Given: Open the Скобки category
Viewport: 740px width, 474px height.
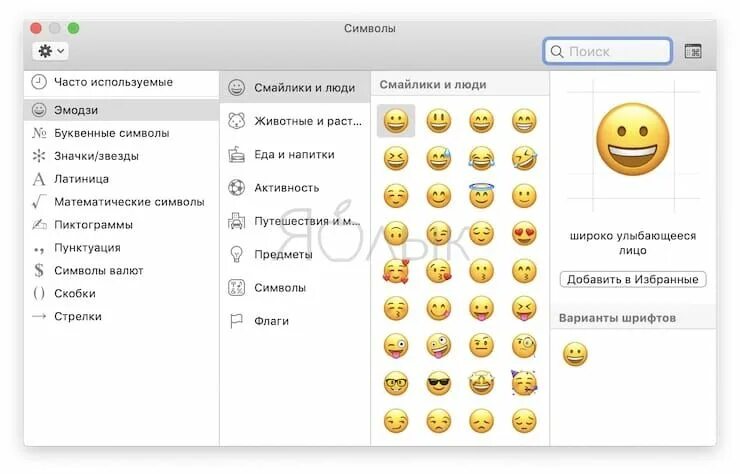Looking at the screenshot, I should tap(121, 293).
